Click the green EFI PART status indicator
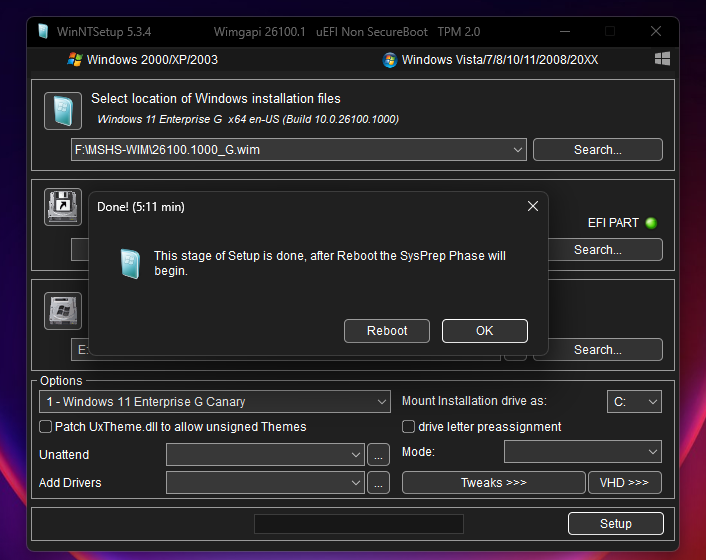 pos(651,223)
